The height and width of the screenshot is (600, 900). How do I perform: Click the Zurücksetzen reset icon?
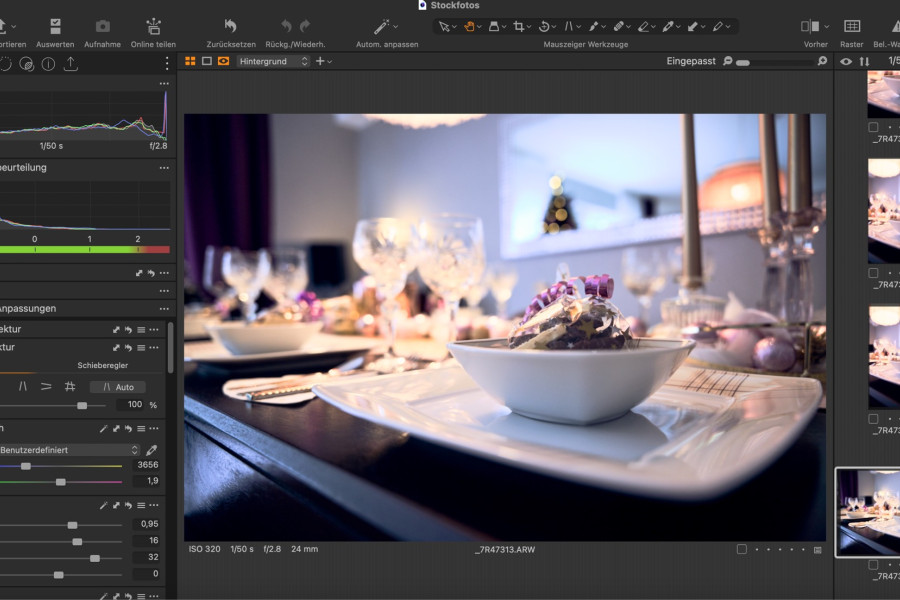[230, 27]
